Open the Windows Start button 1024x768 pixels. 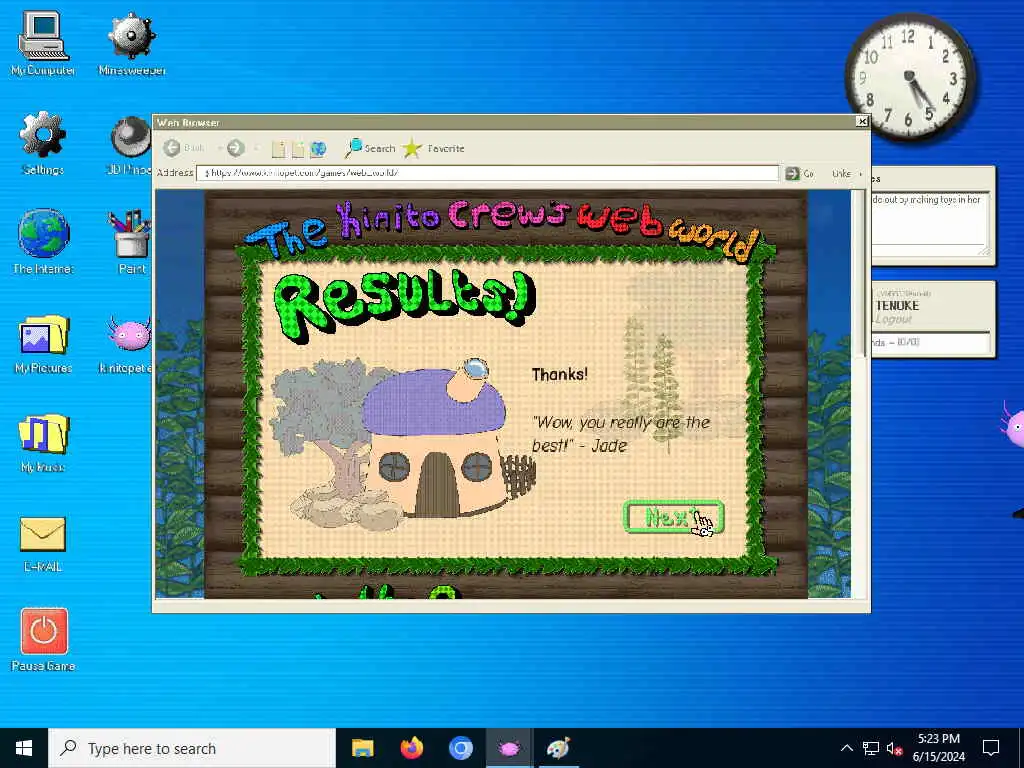click(x=24, y=748)
